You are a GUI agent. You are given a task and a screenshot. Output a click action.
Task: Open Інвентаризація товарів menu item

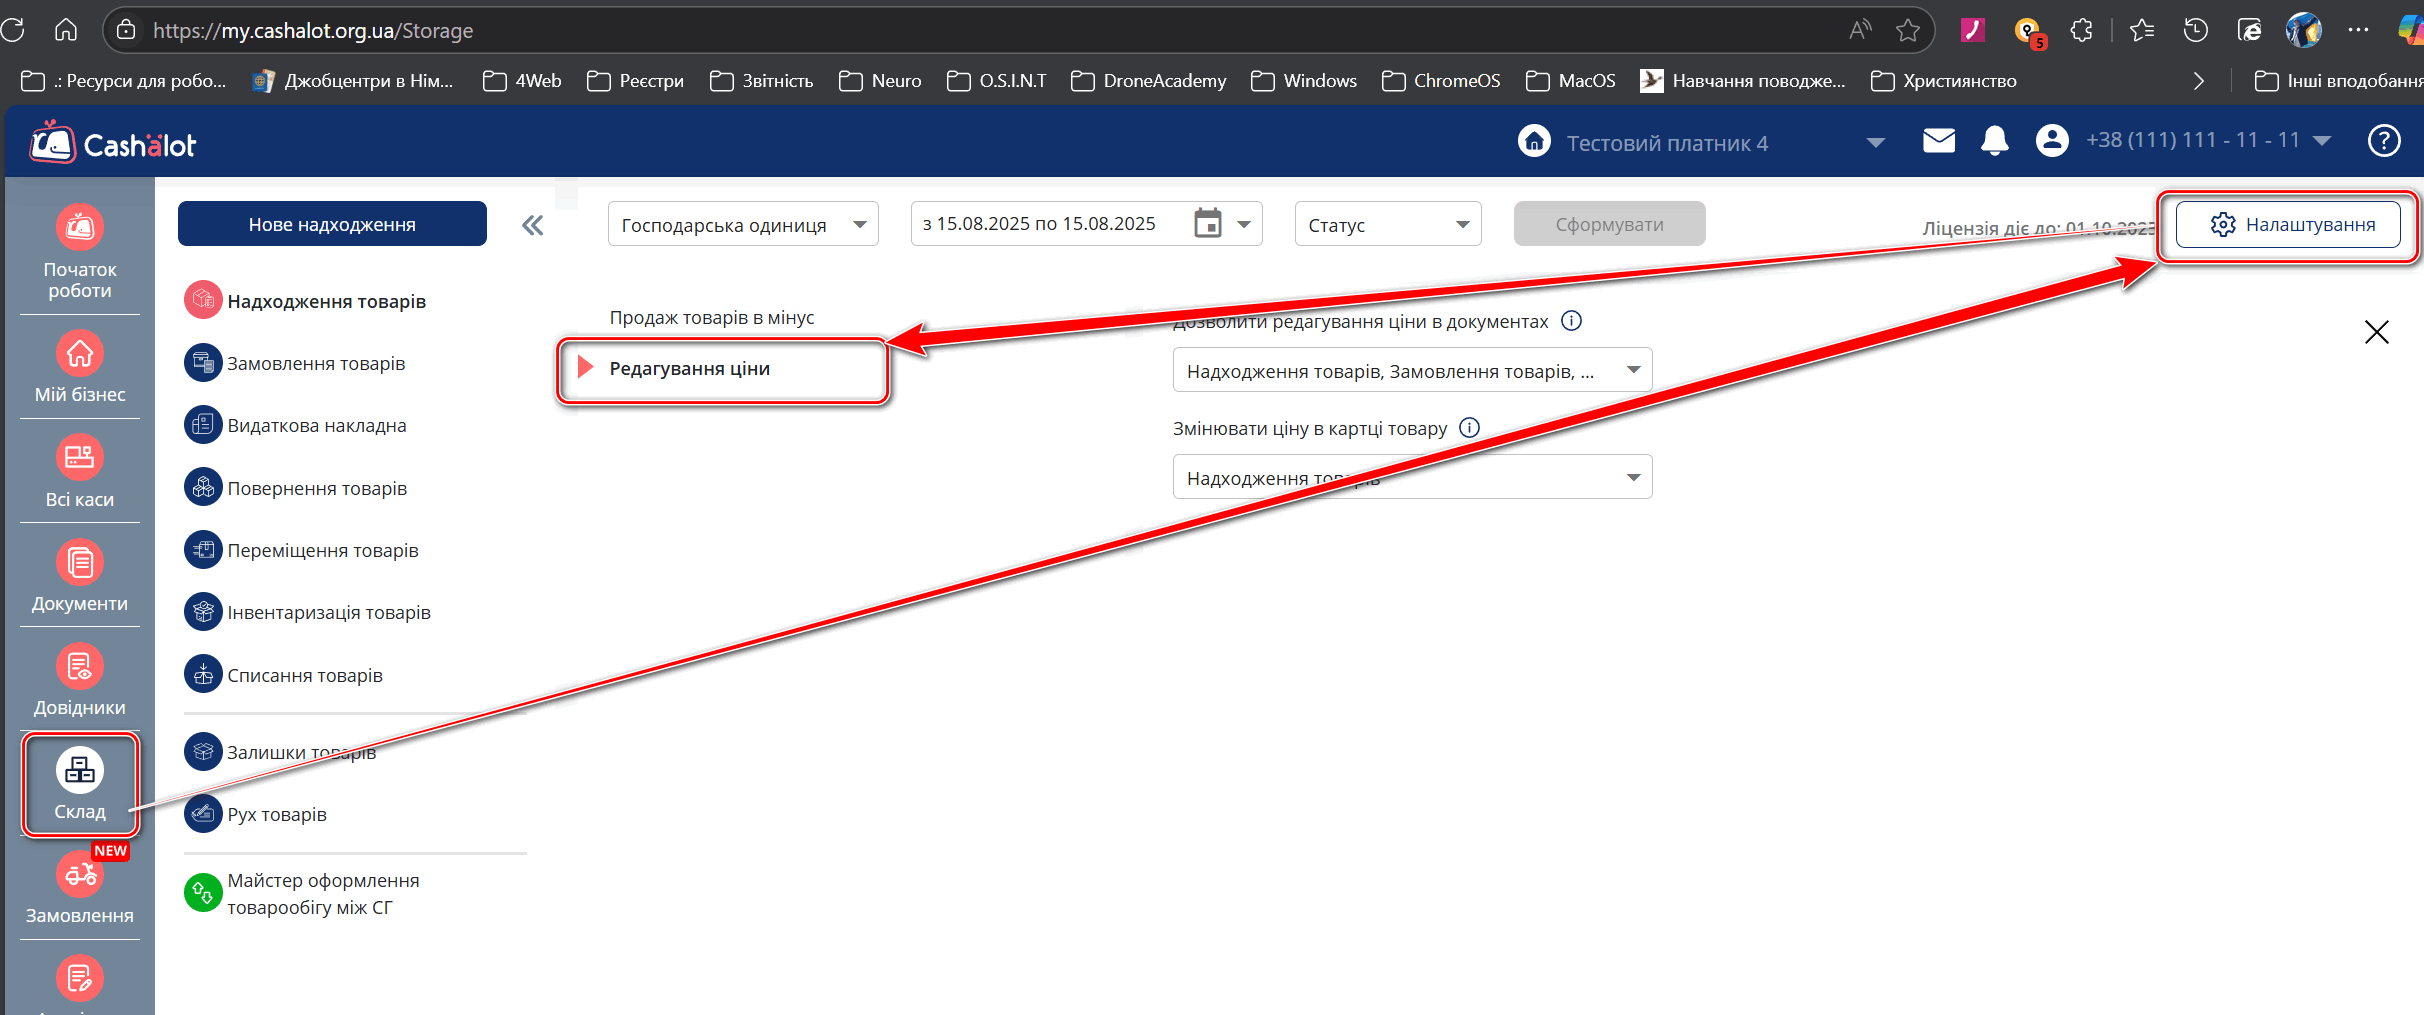click(x=328, y=612)
